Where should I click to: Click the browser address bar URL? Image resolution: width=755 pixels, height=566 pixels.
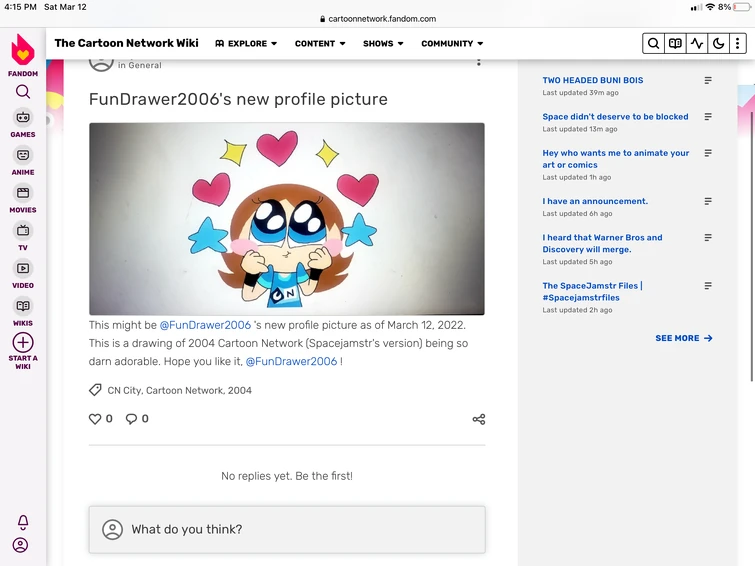point(378,19)
